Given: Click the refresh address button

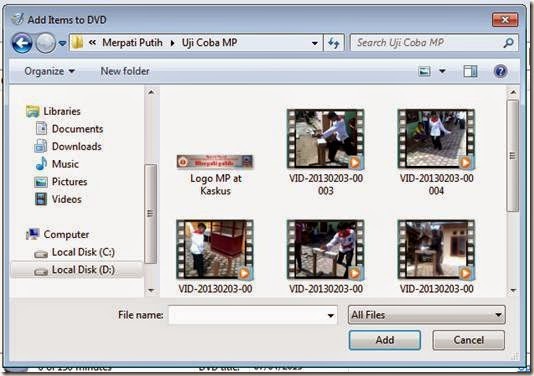Looking at the screenshot, I should pos(333,43).
